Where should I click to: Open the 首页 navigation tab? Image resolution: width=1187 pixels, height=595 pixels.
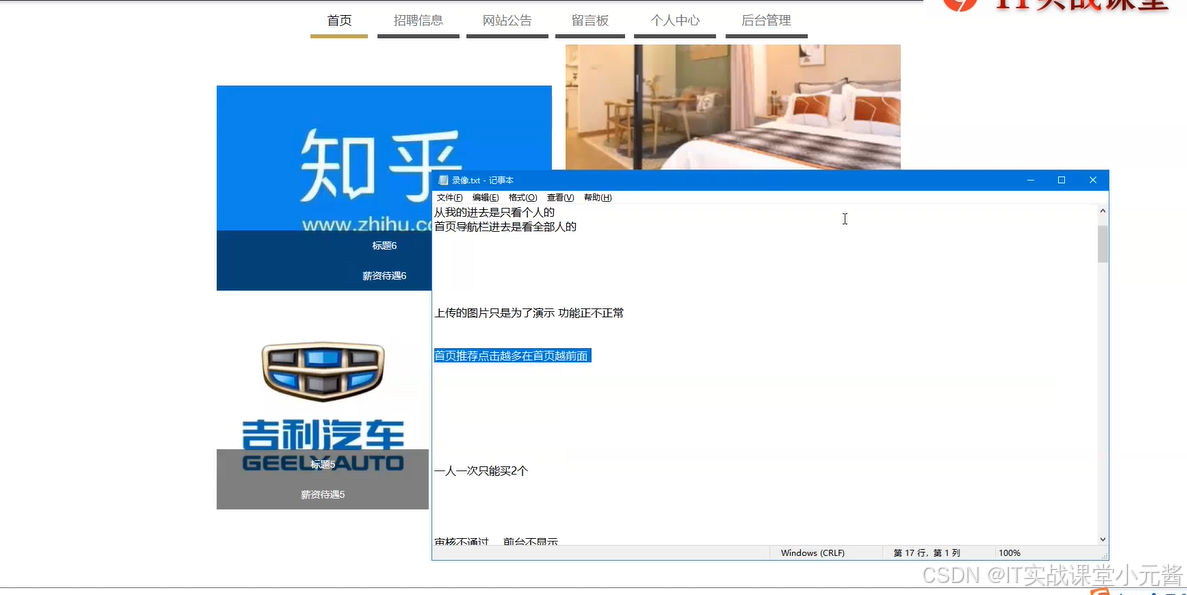coord(339,21)
